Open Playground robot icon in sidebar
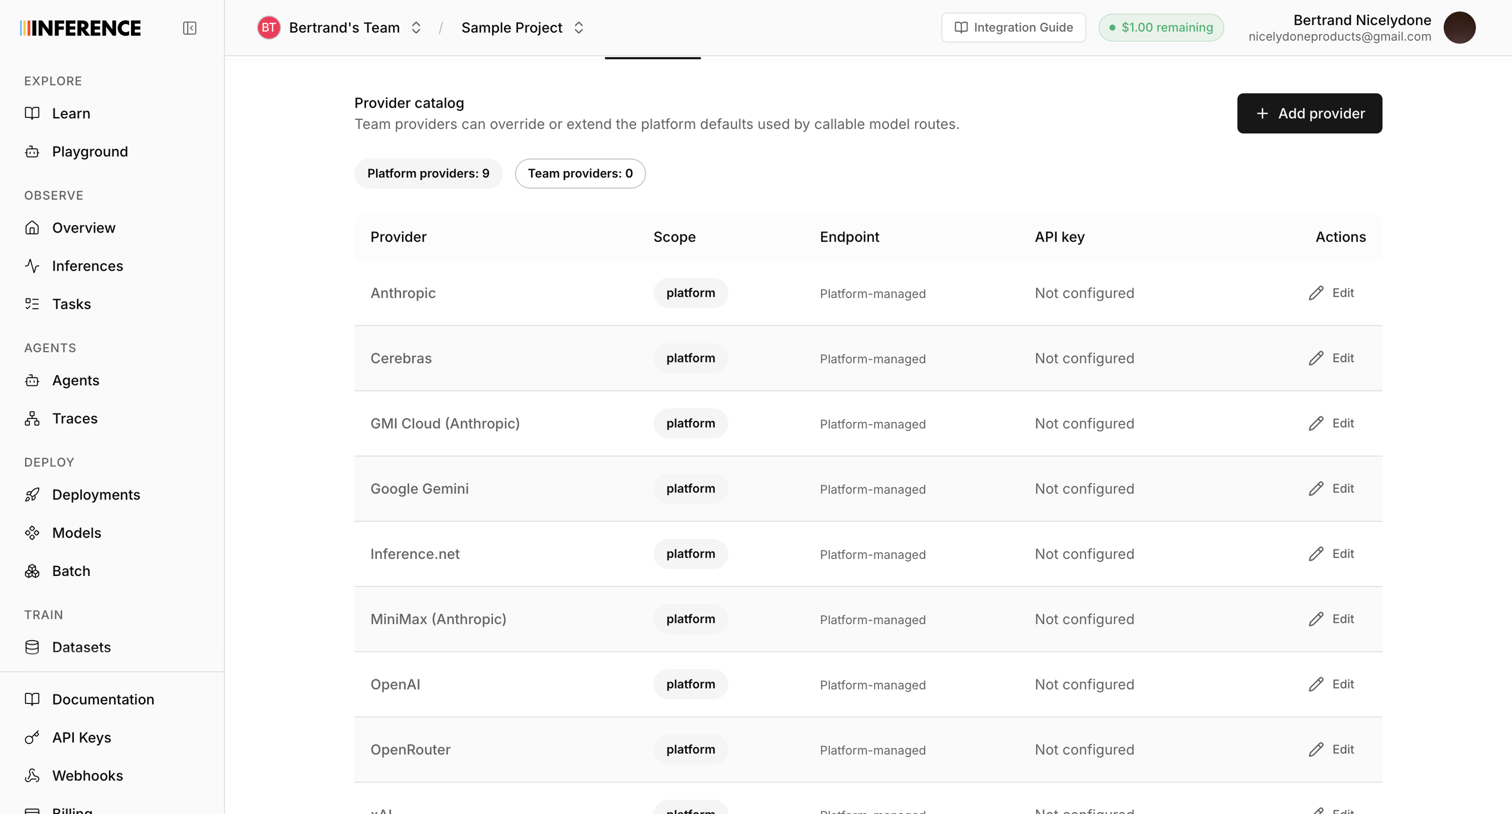 (x=32, y=151)
